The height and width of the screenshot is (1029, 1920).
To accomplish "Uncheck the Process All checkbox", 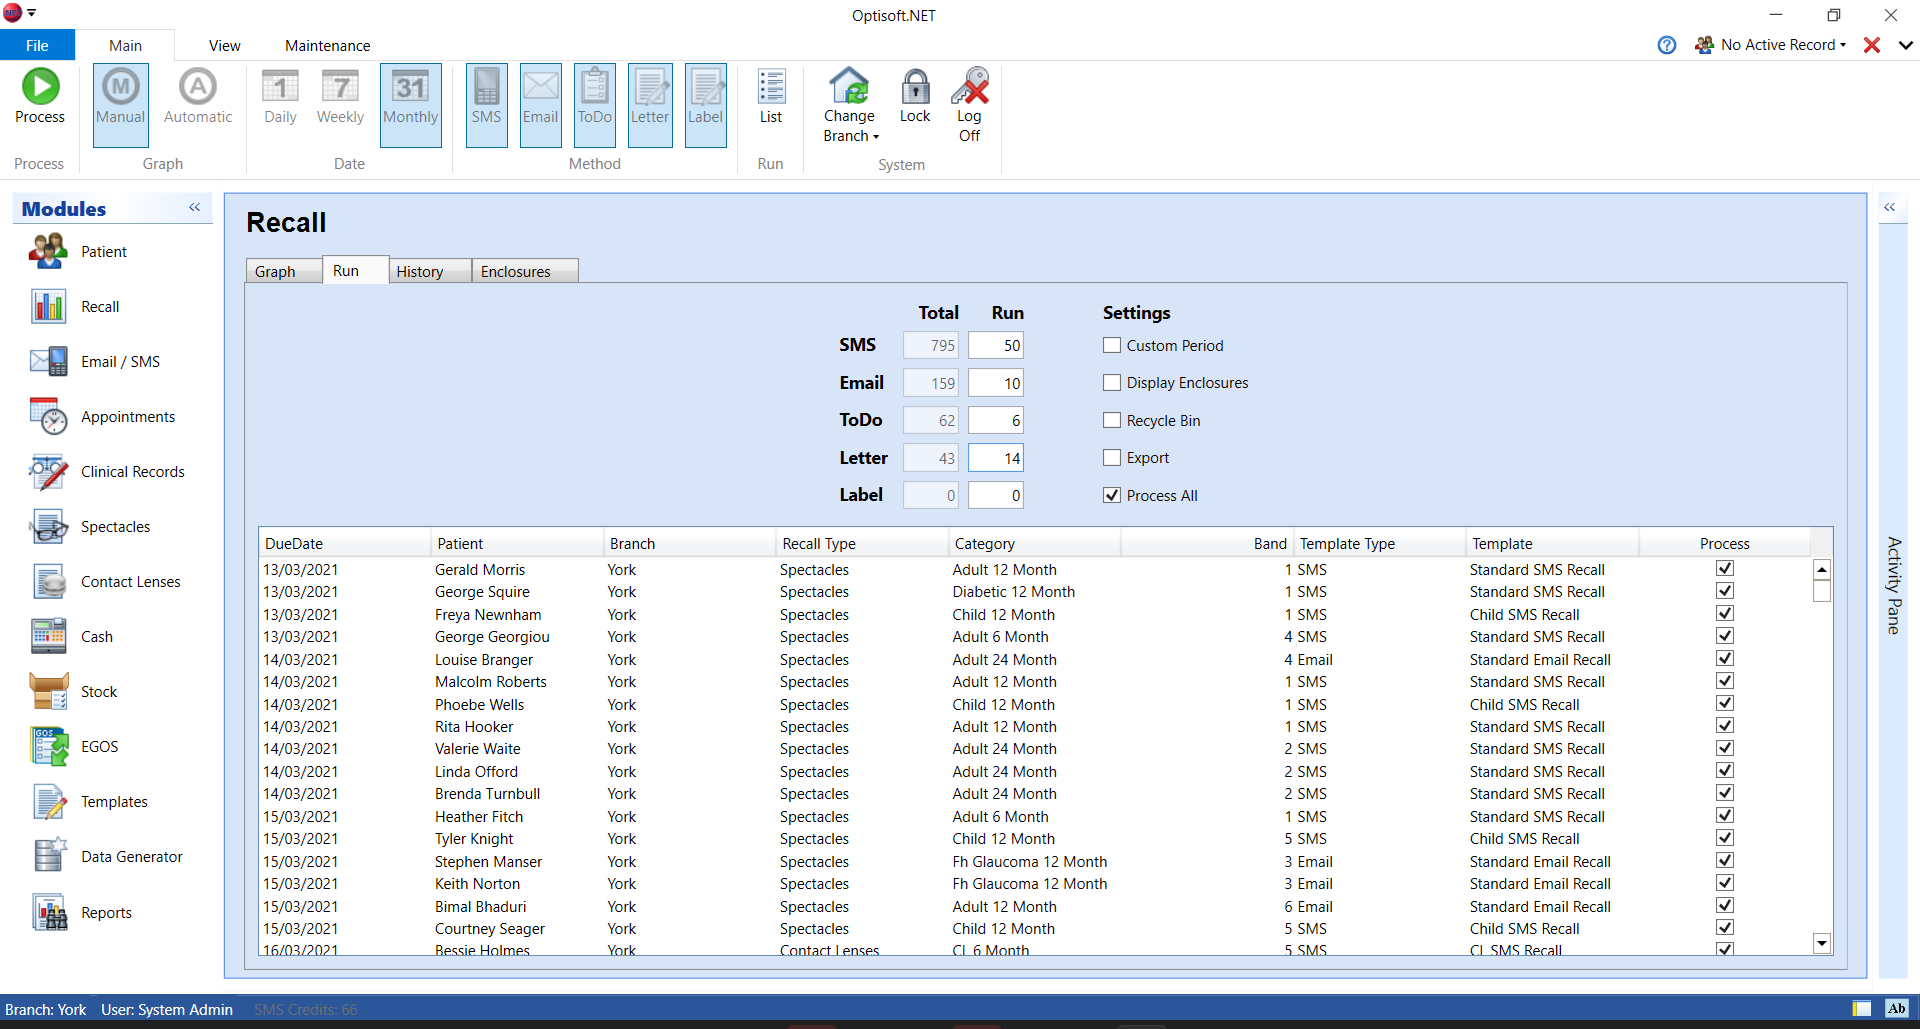I will (x=1112, y=495).
